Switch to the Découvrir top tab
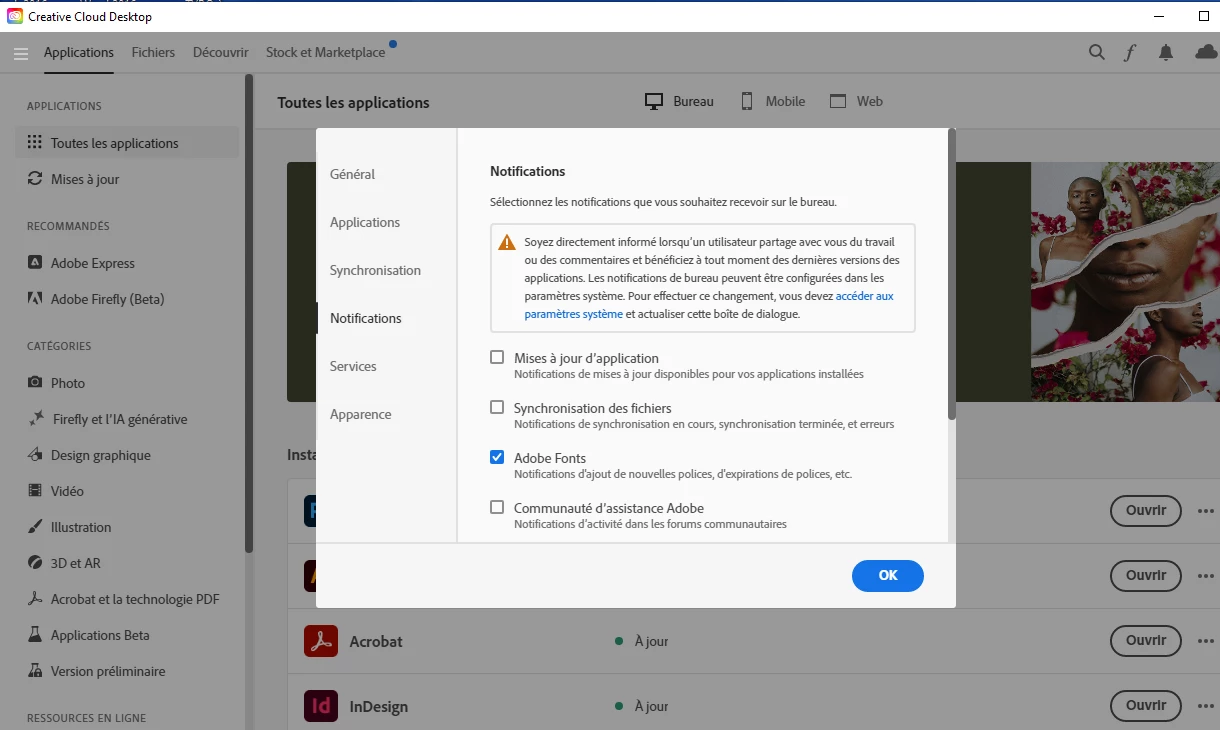 (x=220, y=52)
